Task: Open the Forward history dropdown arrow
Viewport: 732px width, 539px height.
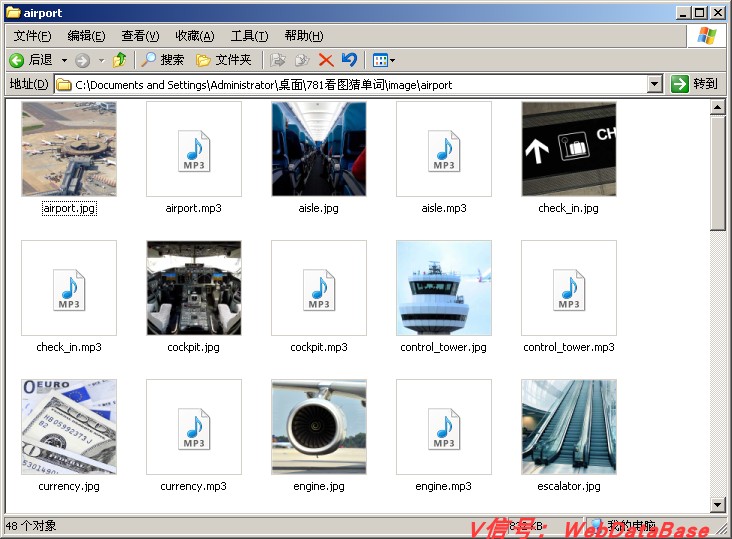Action: [x=101, y=60]
